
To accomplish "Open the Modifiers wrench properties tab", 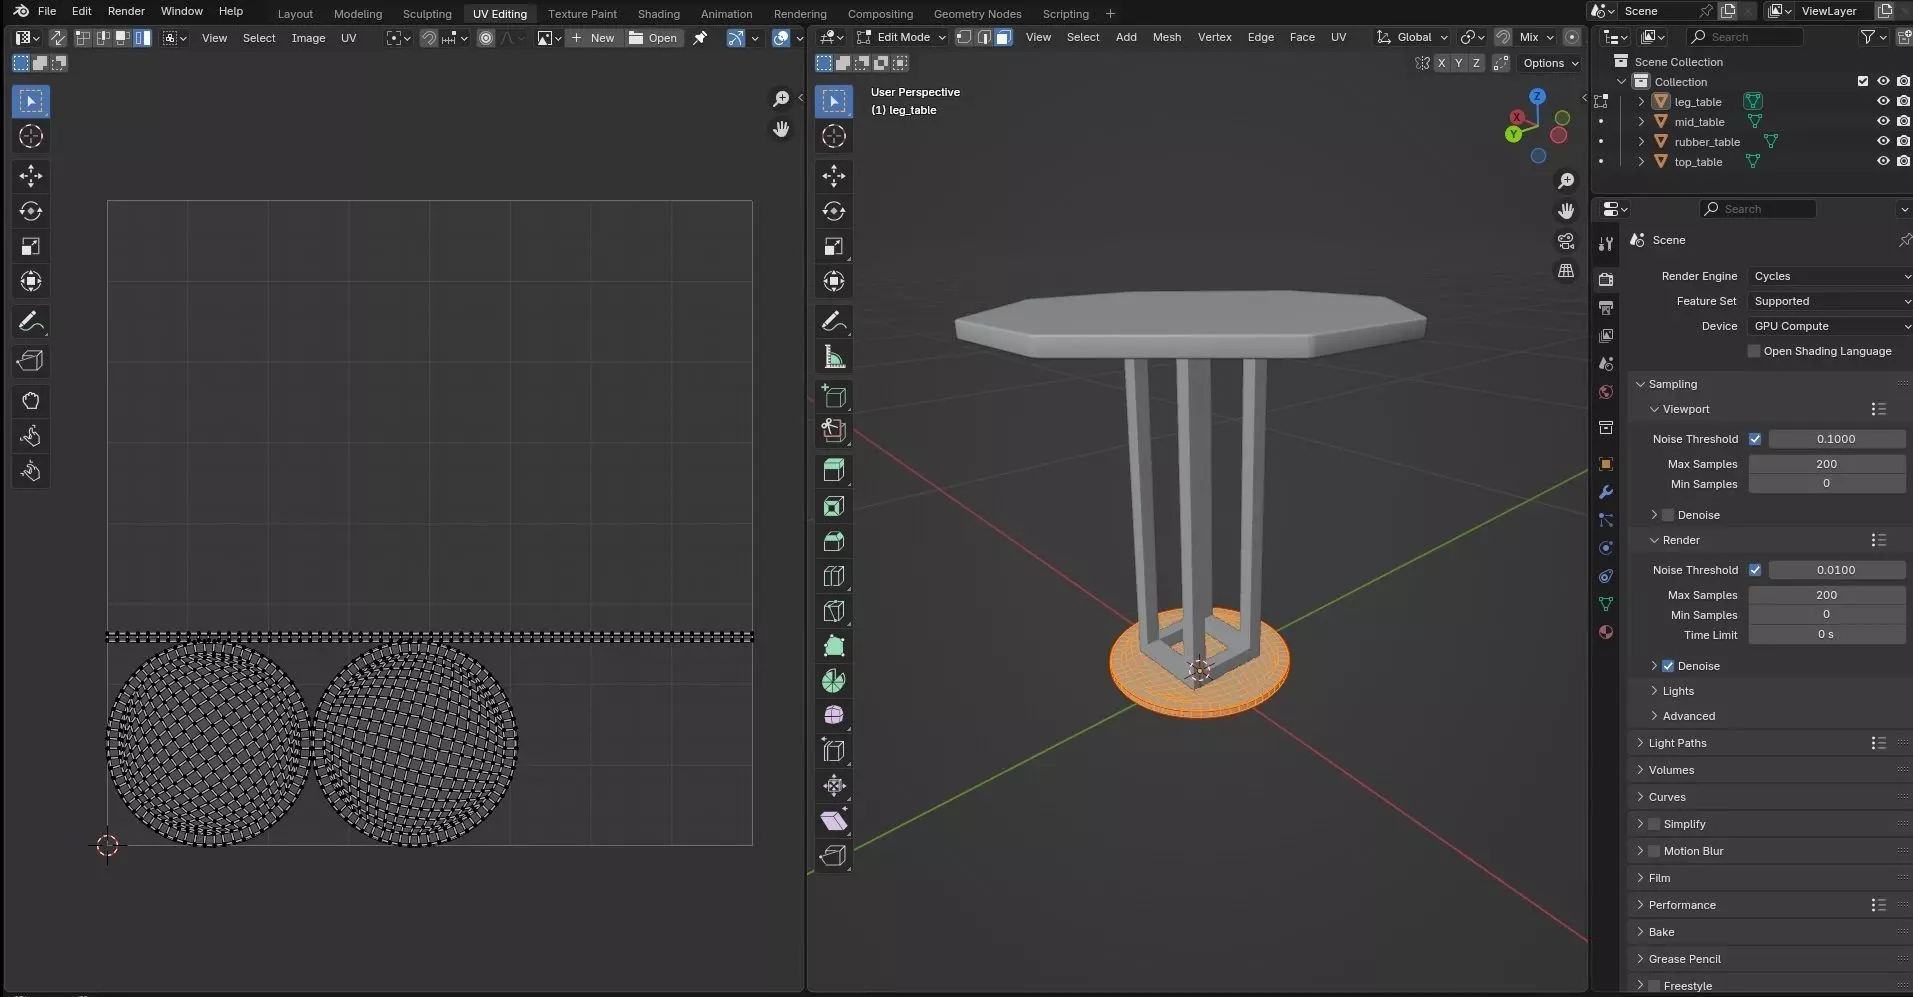I will tap(1606, 492).
